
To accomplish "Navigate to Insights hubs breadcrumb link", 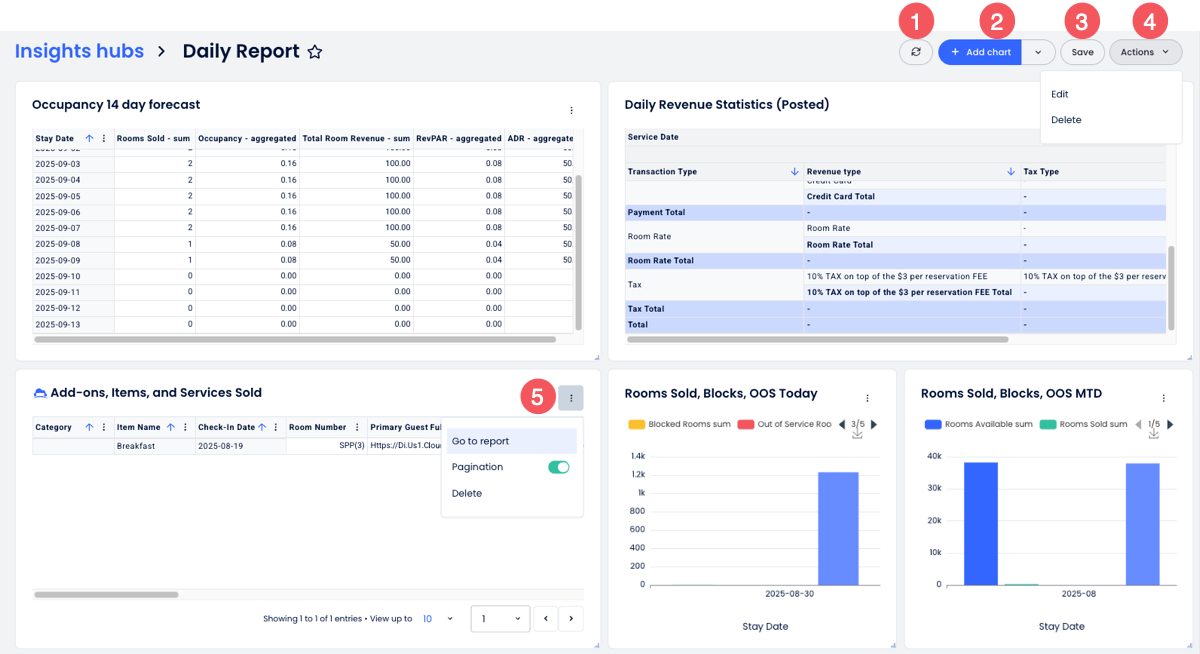I will (79, 51).
